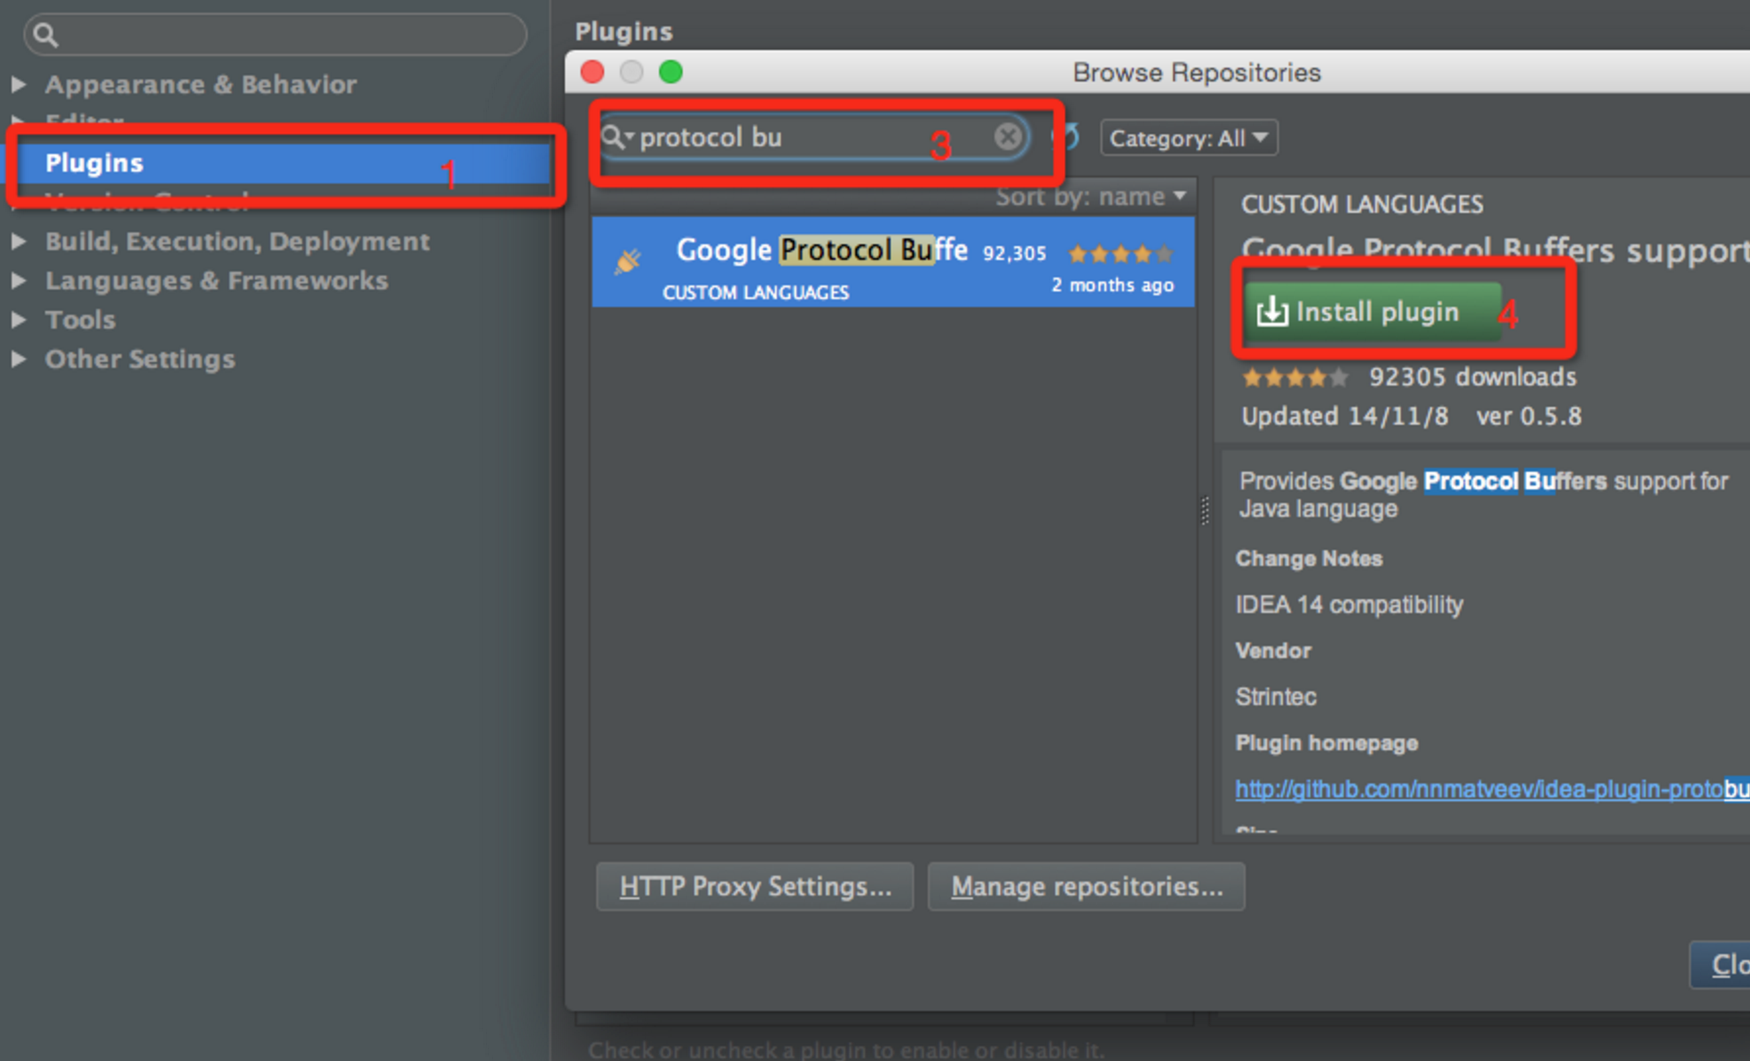This screenshot has width=1750, height=1061.
Task: Select Google Protocol Buffers plugin row
Action: (x=893, y=262)
